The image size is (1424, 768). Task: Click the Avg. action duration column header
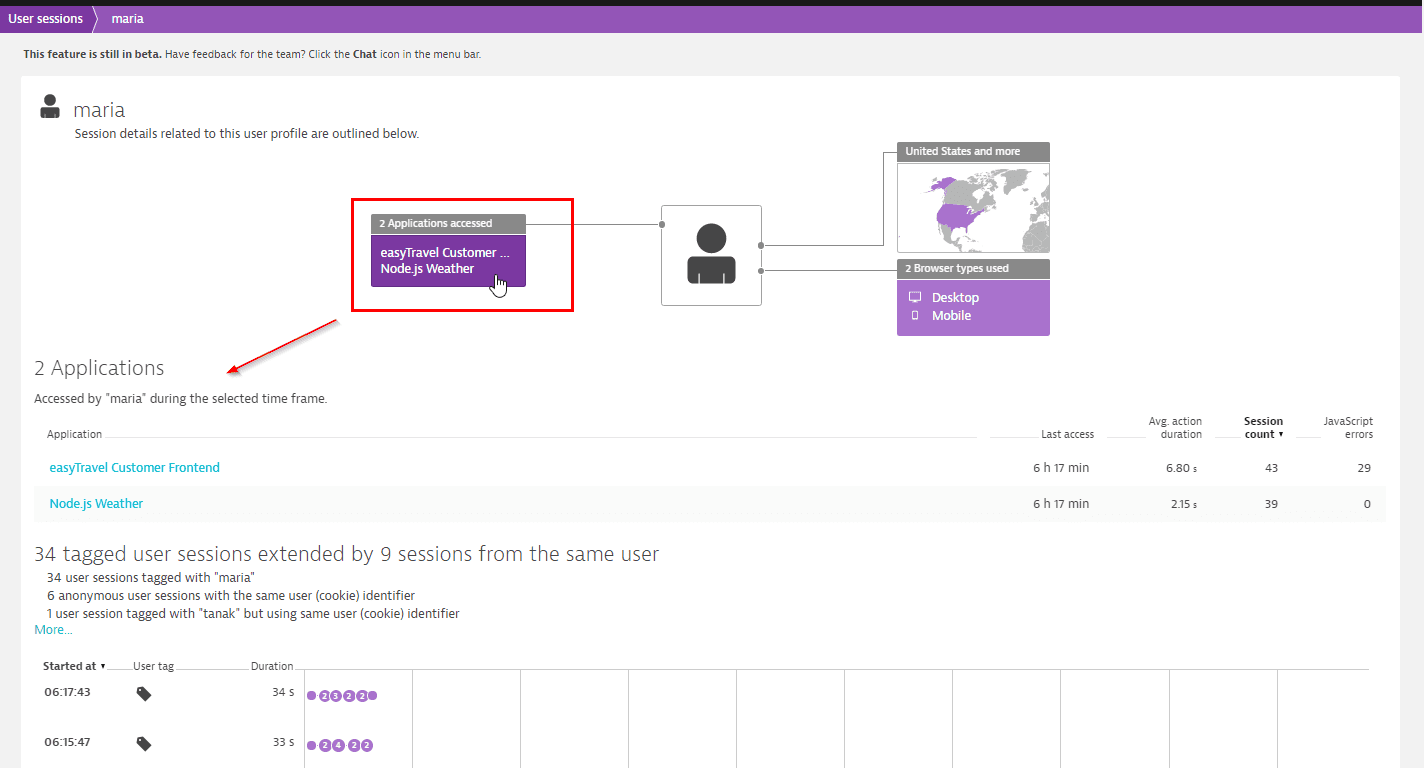pos(1175,428)
